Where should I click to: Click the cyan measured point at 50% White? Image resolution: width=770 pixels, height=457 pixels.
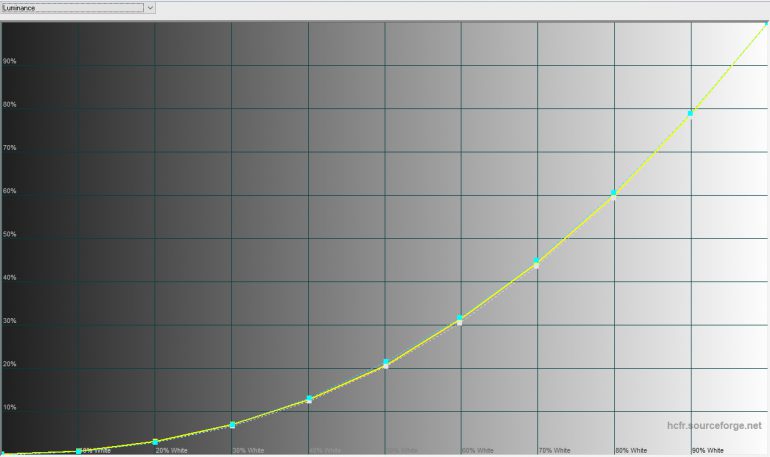(x=386, y=362)
